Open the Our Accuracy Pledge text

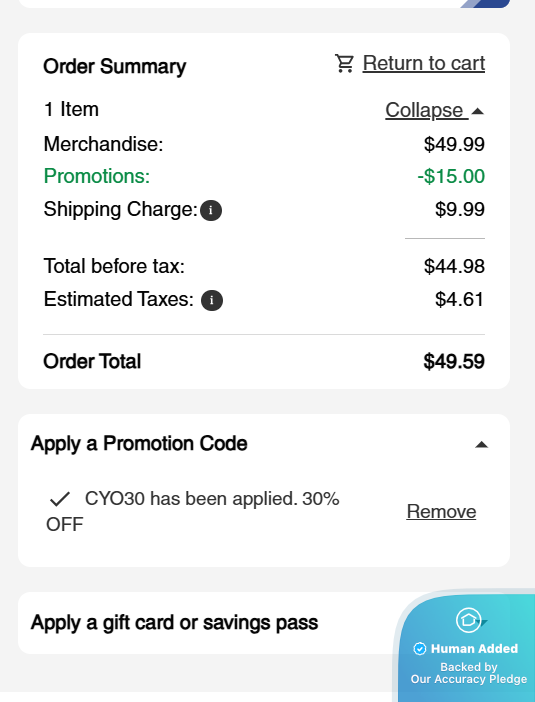[469, 679]
